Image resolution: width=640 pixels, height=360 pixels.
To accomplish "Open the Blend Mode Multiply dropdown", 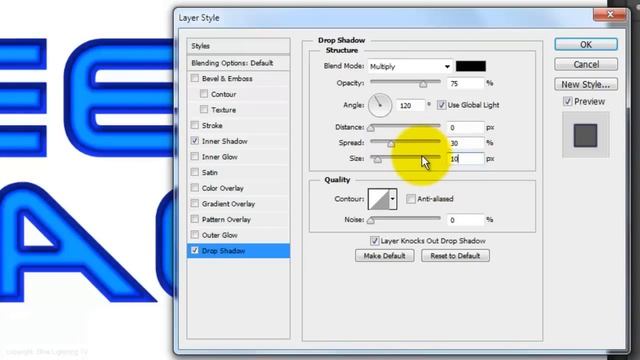I will tap(410, 66).
